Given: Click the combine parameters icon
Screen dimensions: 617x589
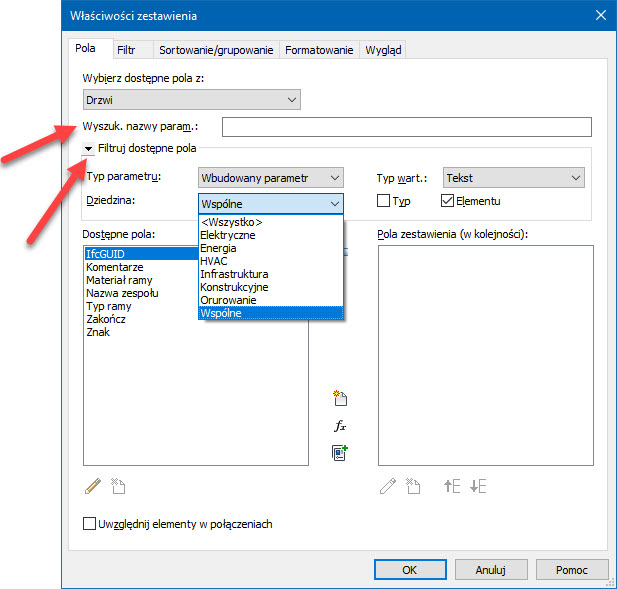Looking at the screenshot, I should tap(340, 453).
